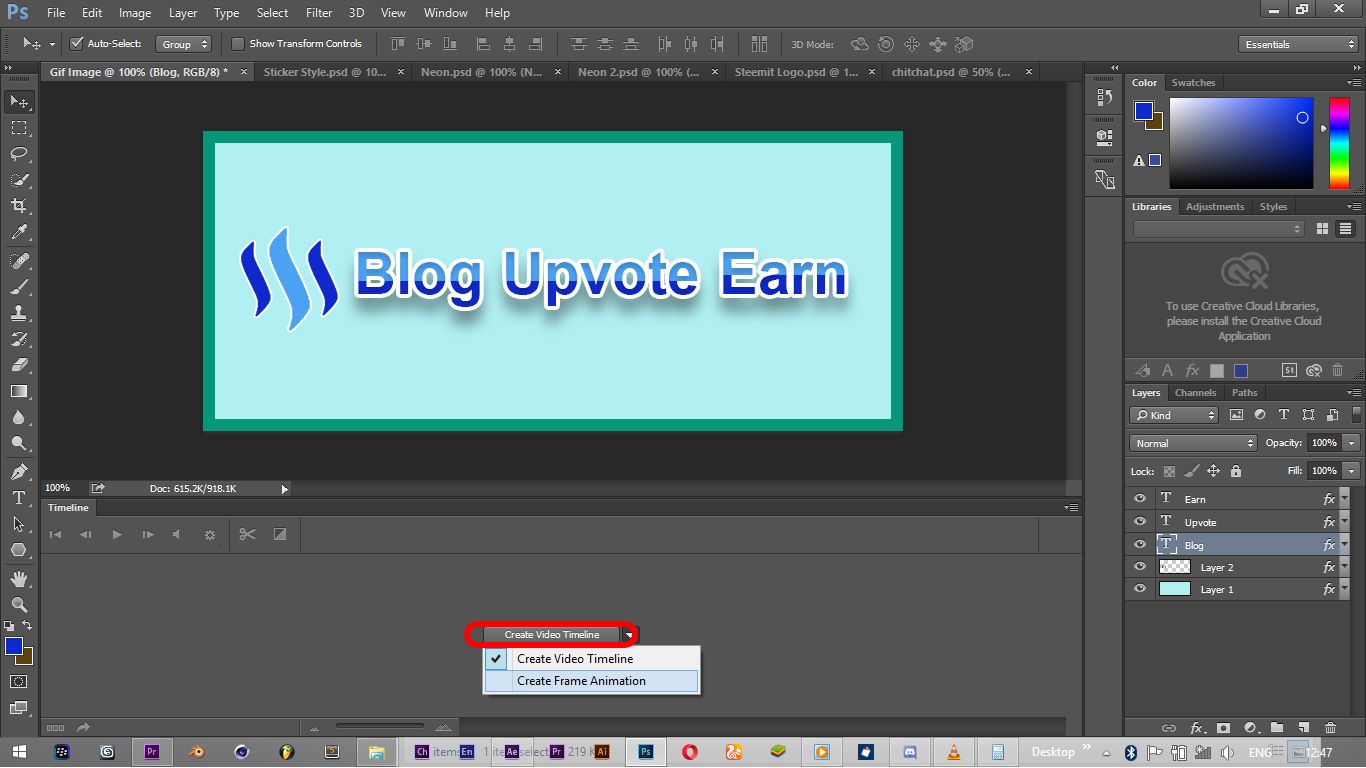
Task: Select the Lasso tool
Action: coord(19,154)
